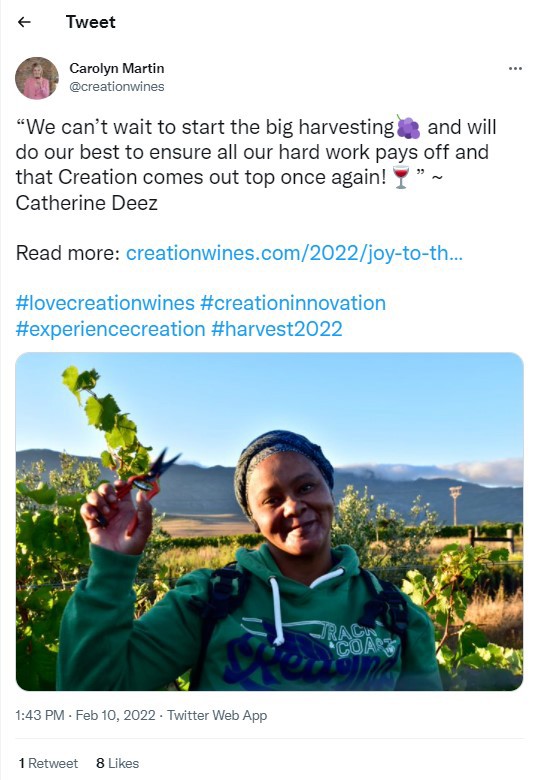Enlarge the vineyard worker photo
The image size is (533, 780).
[269, 521]
